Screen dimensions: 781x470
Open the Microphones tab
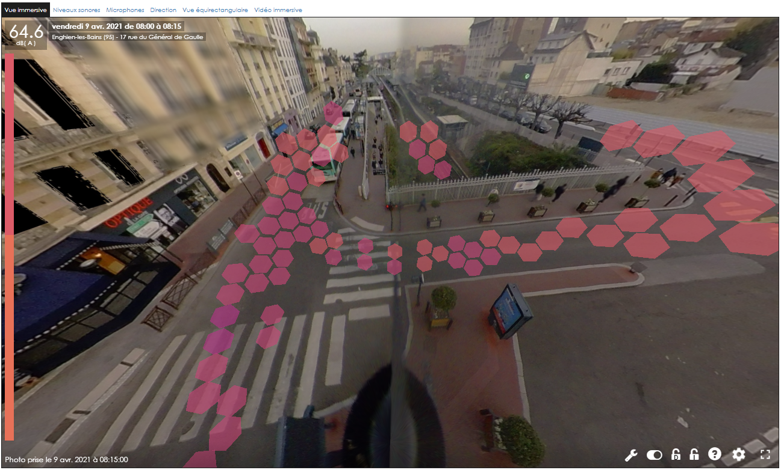125,10
